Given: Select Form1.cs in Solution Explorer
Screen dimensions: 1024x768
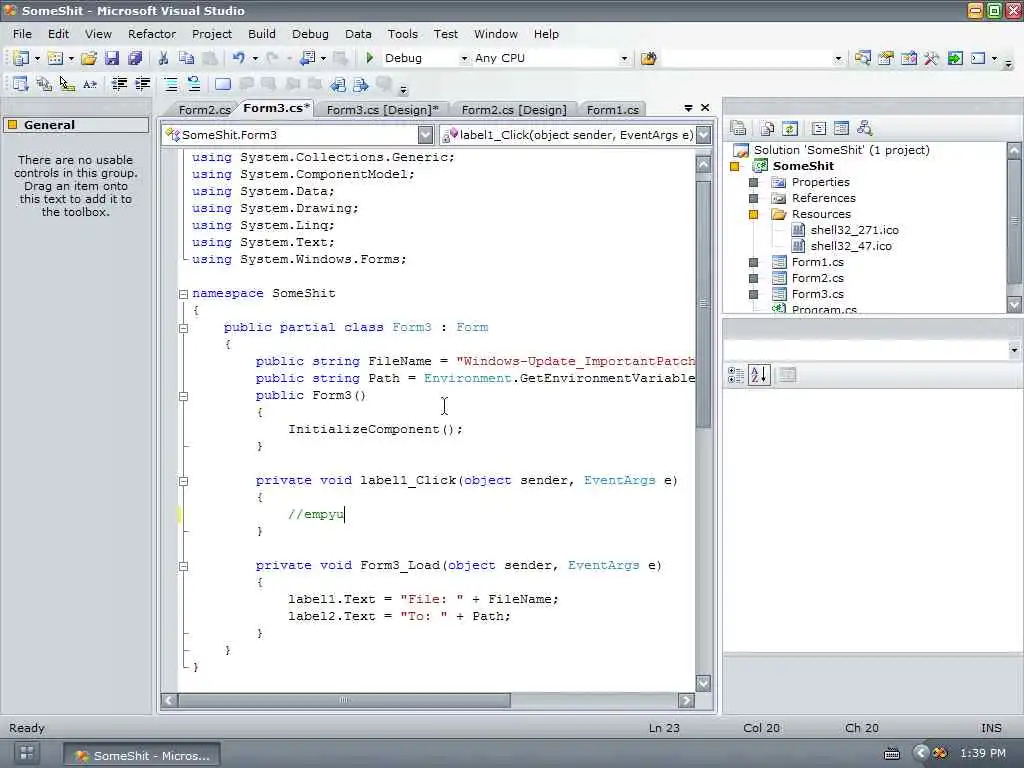Looking at the screenshot, I should pos(817,262).
